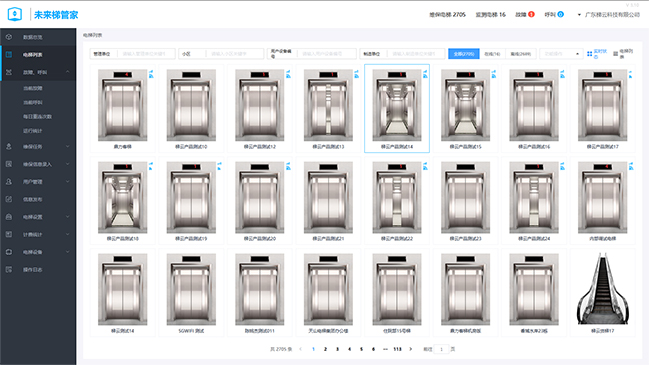
Task: Expand the 用户管理 sidebar menu
Action: pyautogui.click(x=67, y=182)
